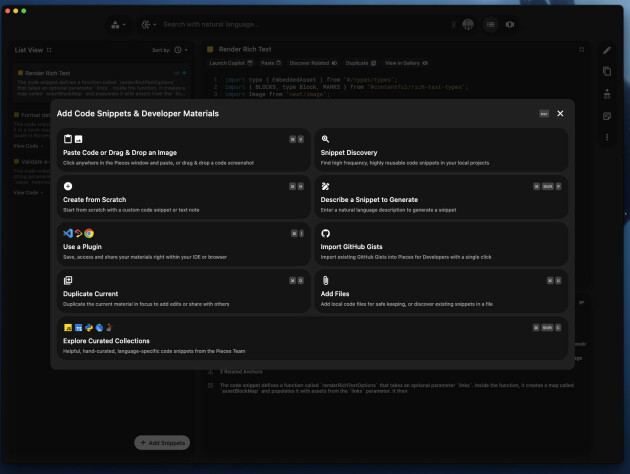Open the Sort by dropdown
Viewport: 630px width, 474px height.
pyautogui.click(x=181, y=50)
